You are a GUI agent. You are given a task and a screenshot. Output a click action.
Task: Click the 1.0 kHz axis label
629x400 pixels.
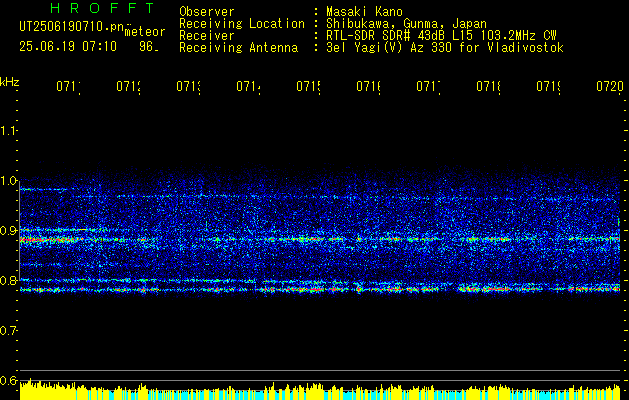click(x=8, y=181)
